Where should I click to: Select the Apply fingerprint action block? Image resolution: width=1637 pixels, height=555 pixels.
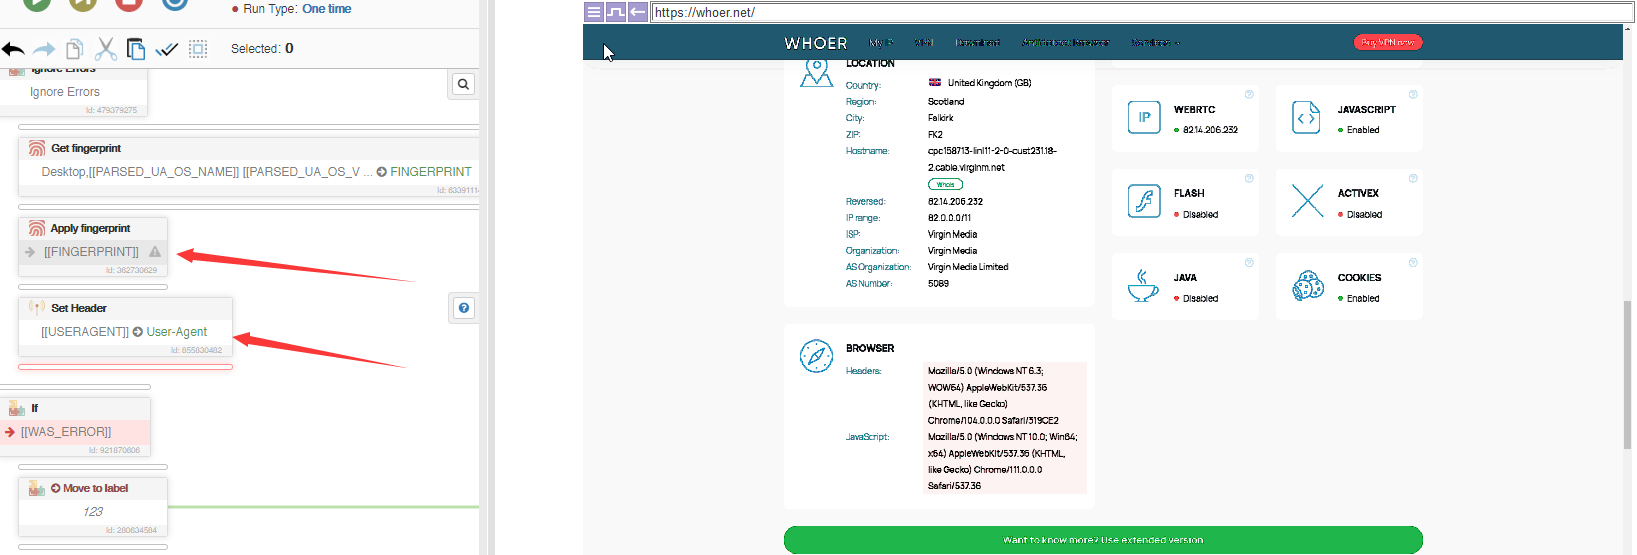pyautogui.click(x=92, y=229)
